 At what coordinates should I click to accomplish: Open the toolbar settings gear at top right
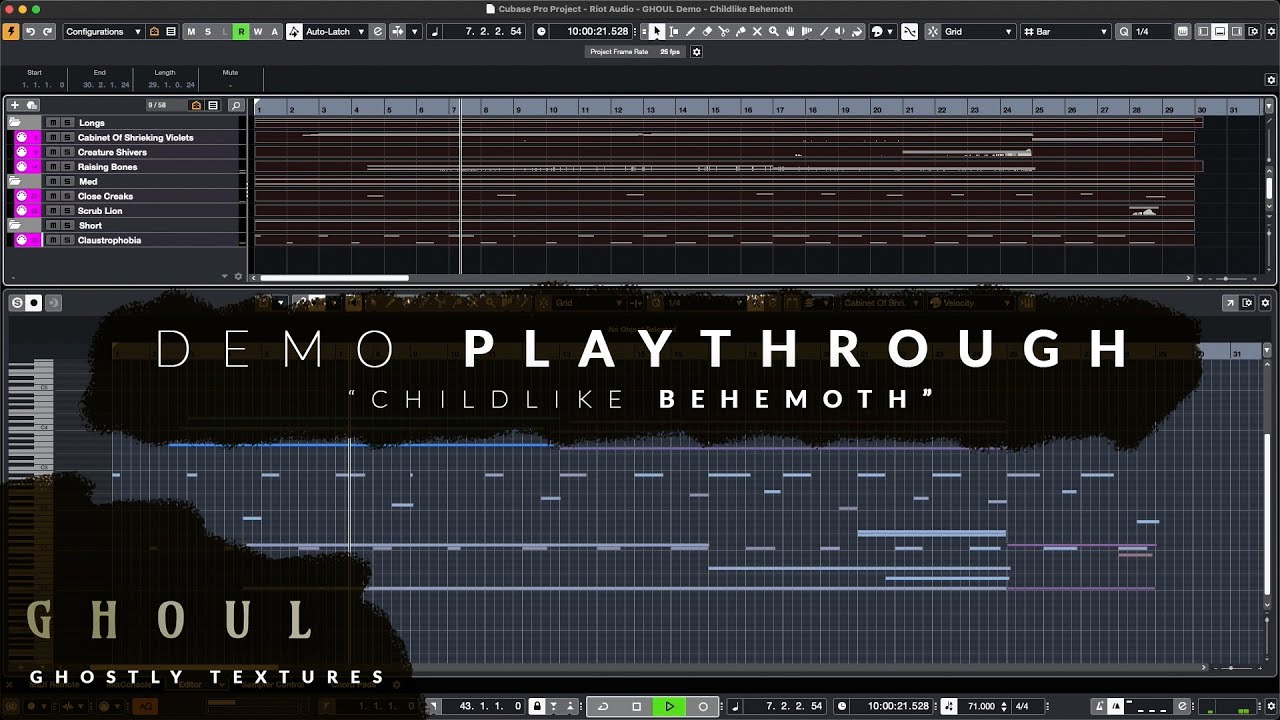[x=1270, y=32]
